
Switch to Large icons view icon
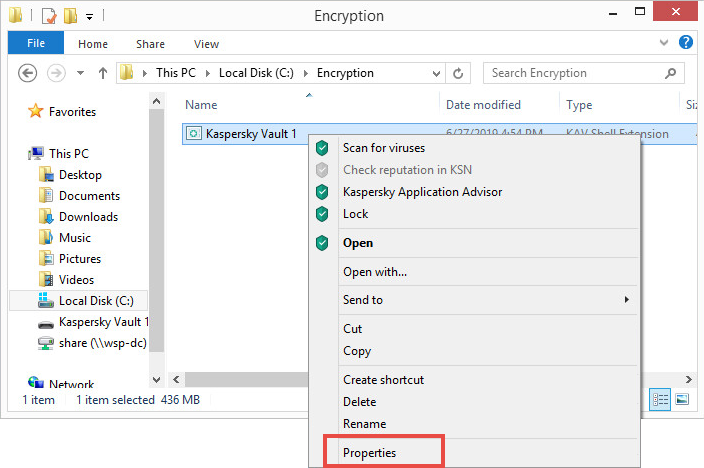tap(682, 399)
